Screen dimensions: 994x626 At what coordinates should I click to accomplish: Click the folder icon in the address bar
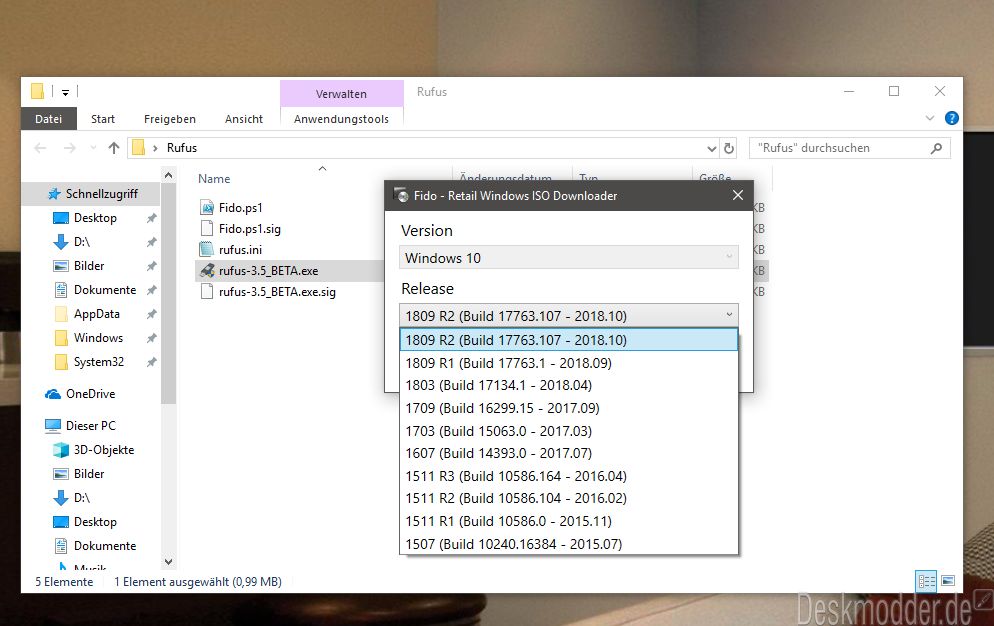coord(138,148)
